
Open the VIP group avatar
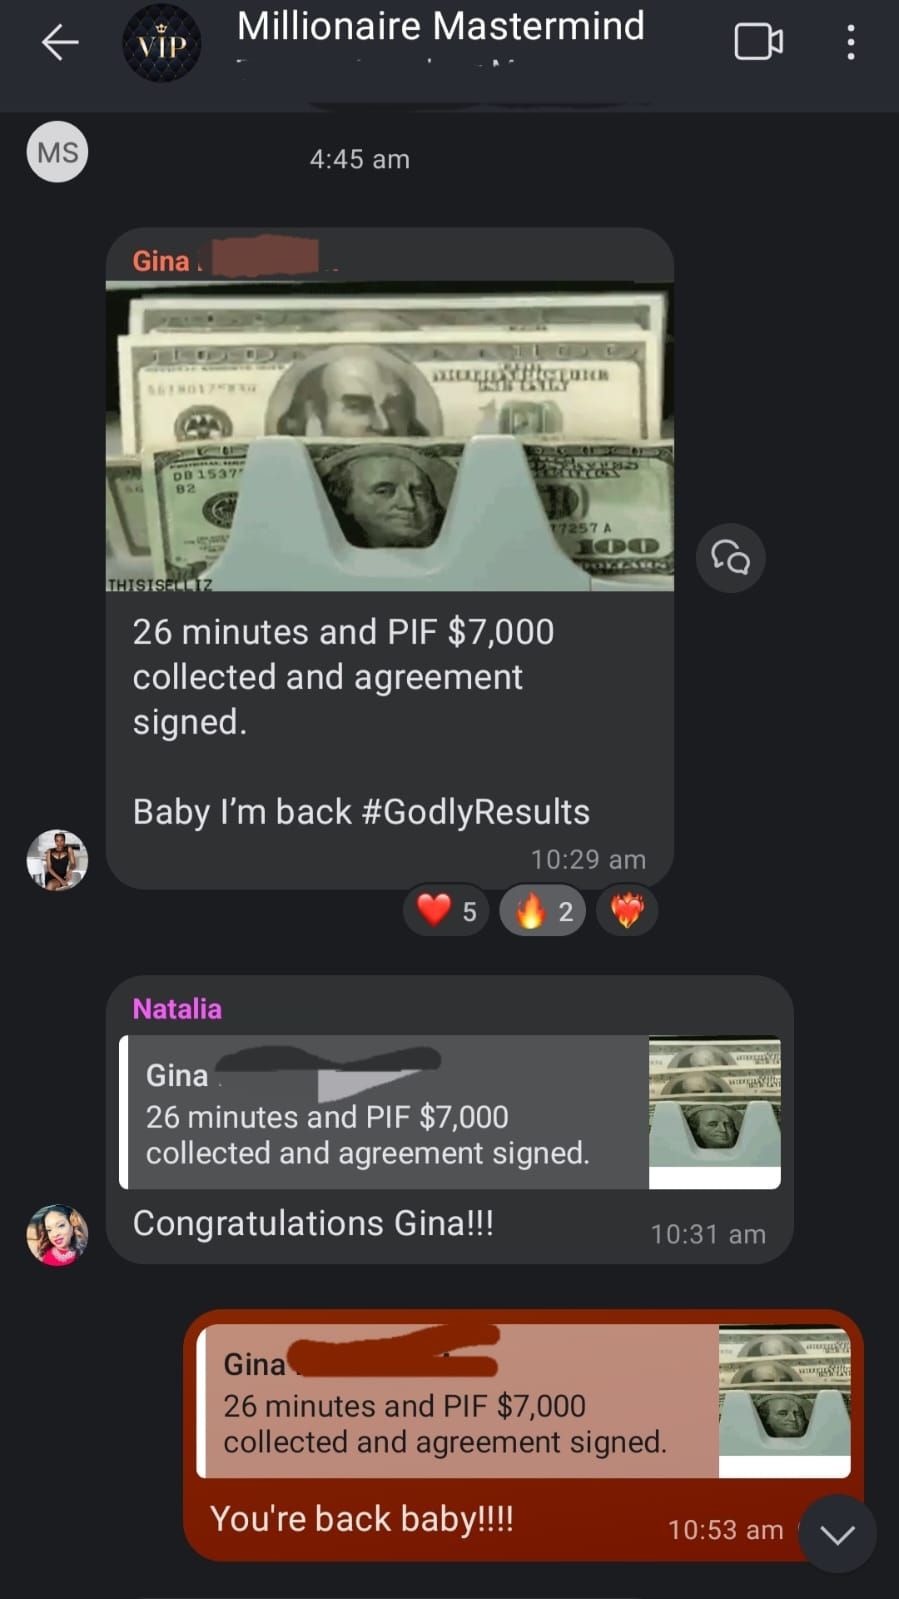[161, 43]
